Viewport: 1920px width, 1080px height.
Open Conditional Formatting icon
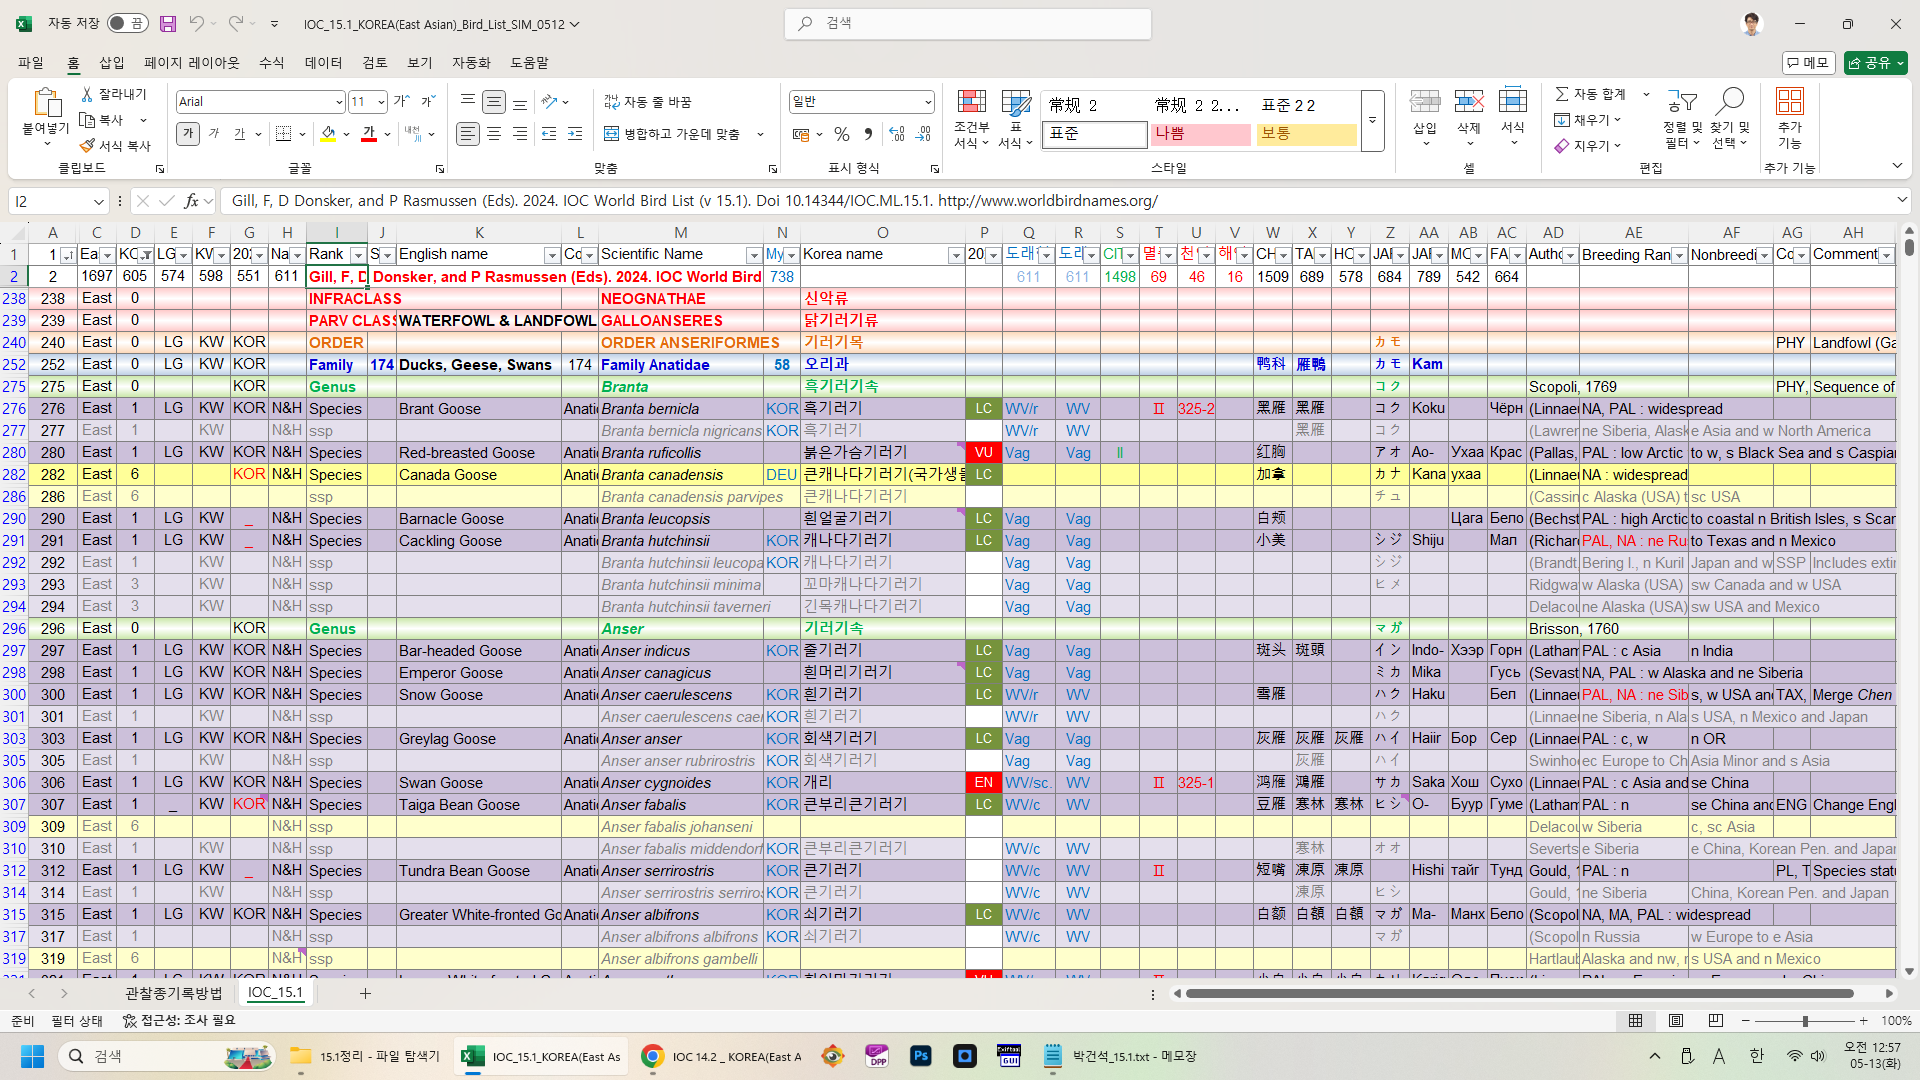(x=971, y=102)
